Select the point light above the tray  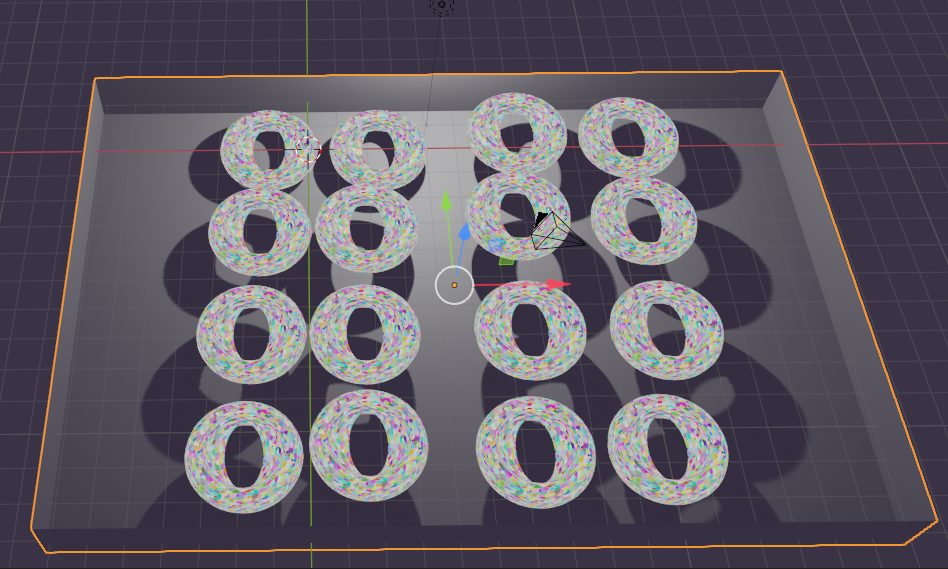coord(442,5)
